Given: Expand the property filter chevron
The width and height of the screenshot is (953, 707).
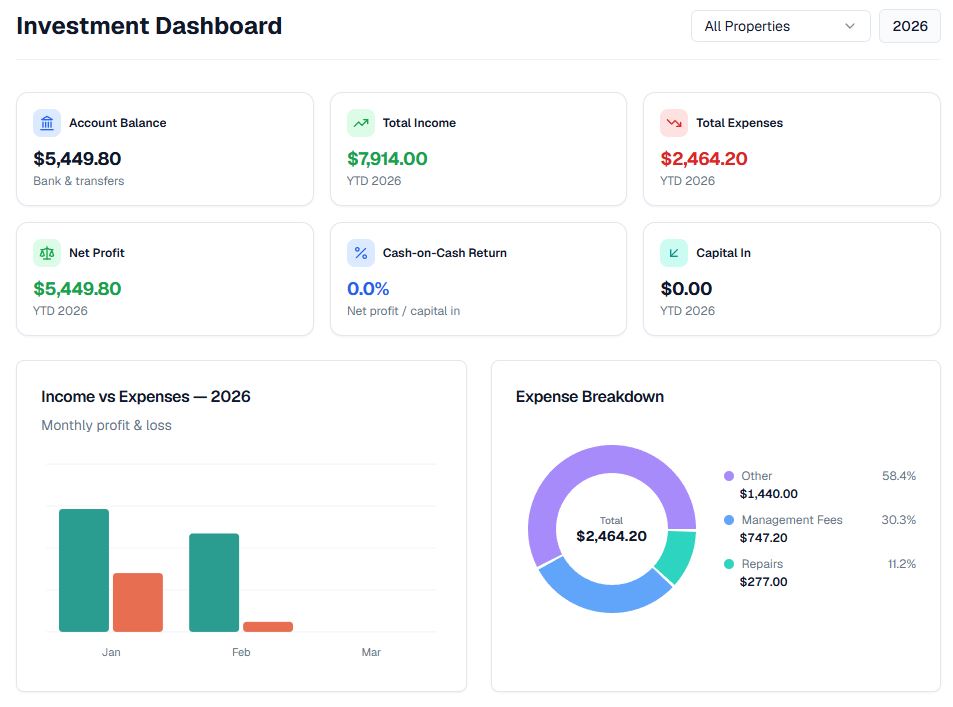Looking at the screenshot, I should pyautogui.click(x=851, y=27).
